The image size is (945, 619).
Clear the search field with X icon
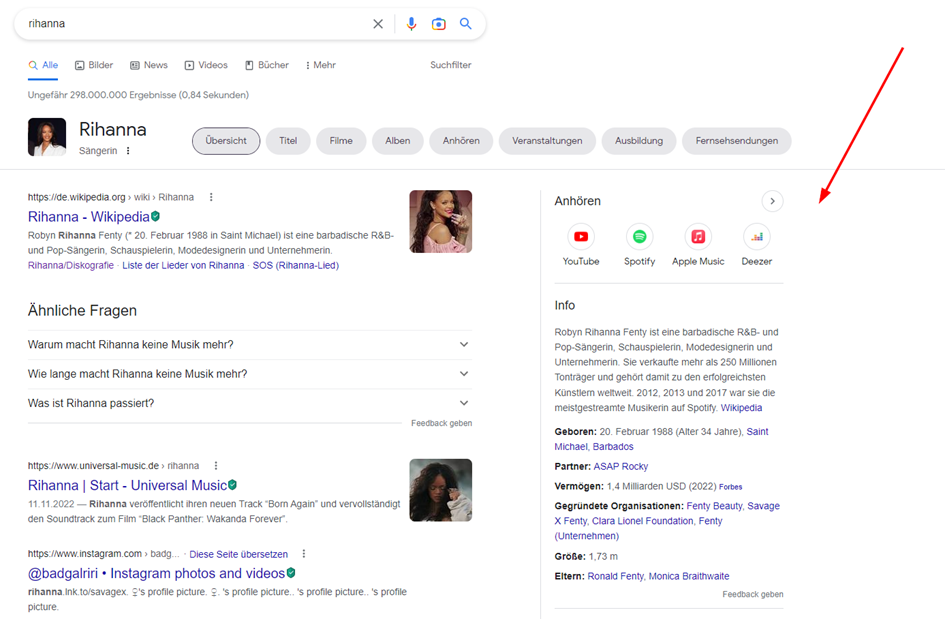coord(378,24)
